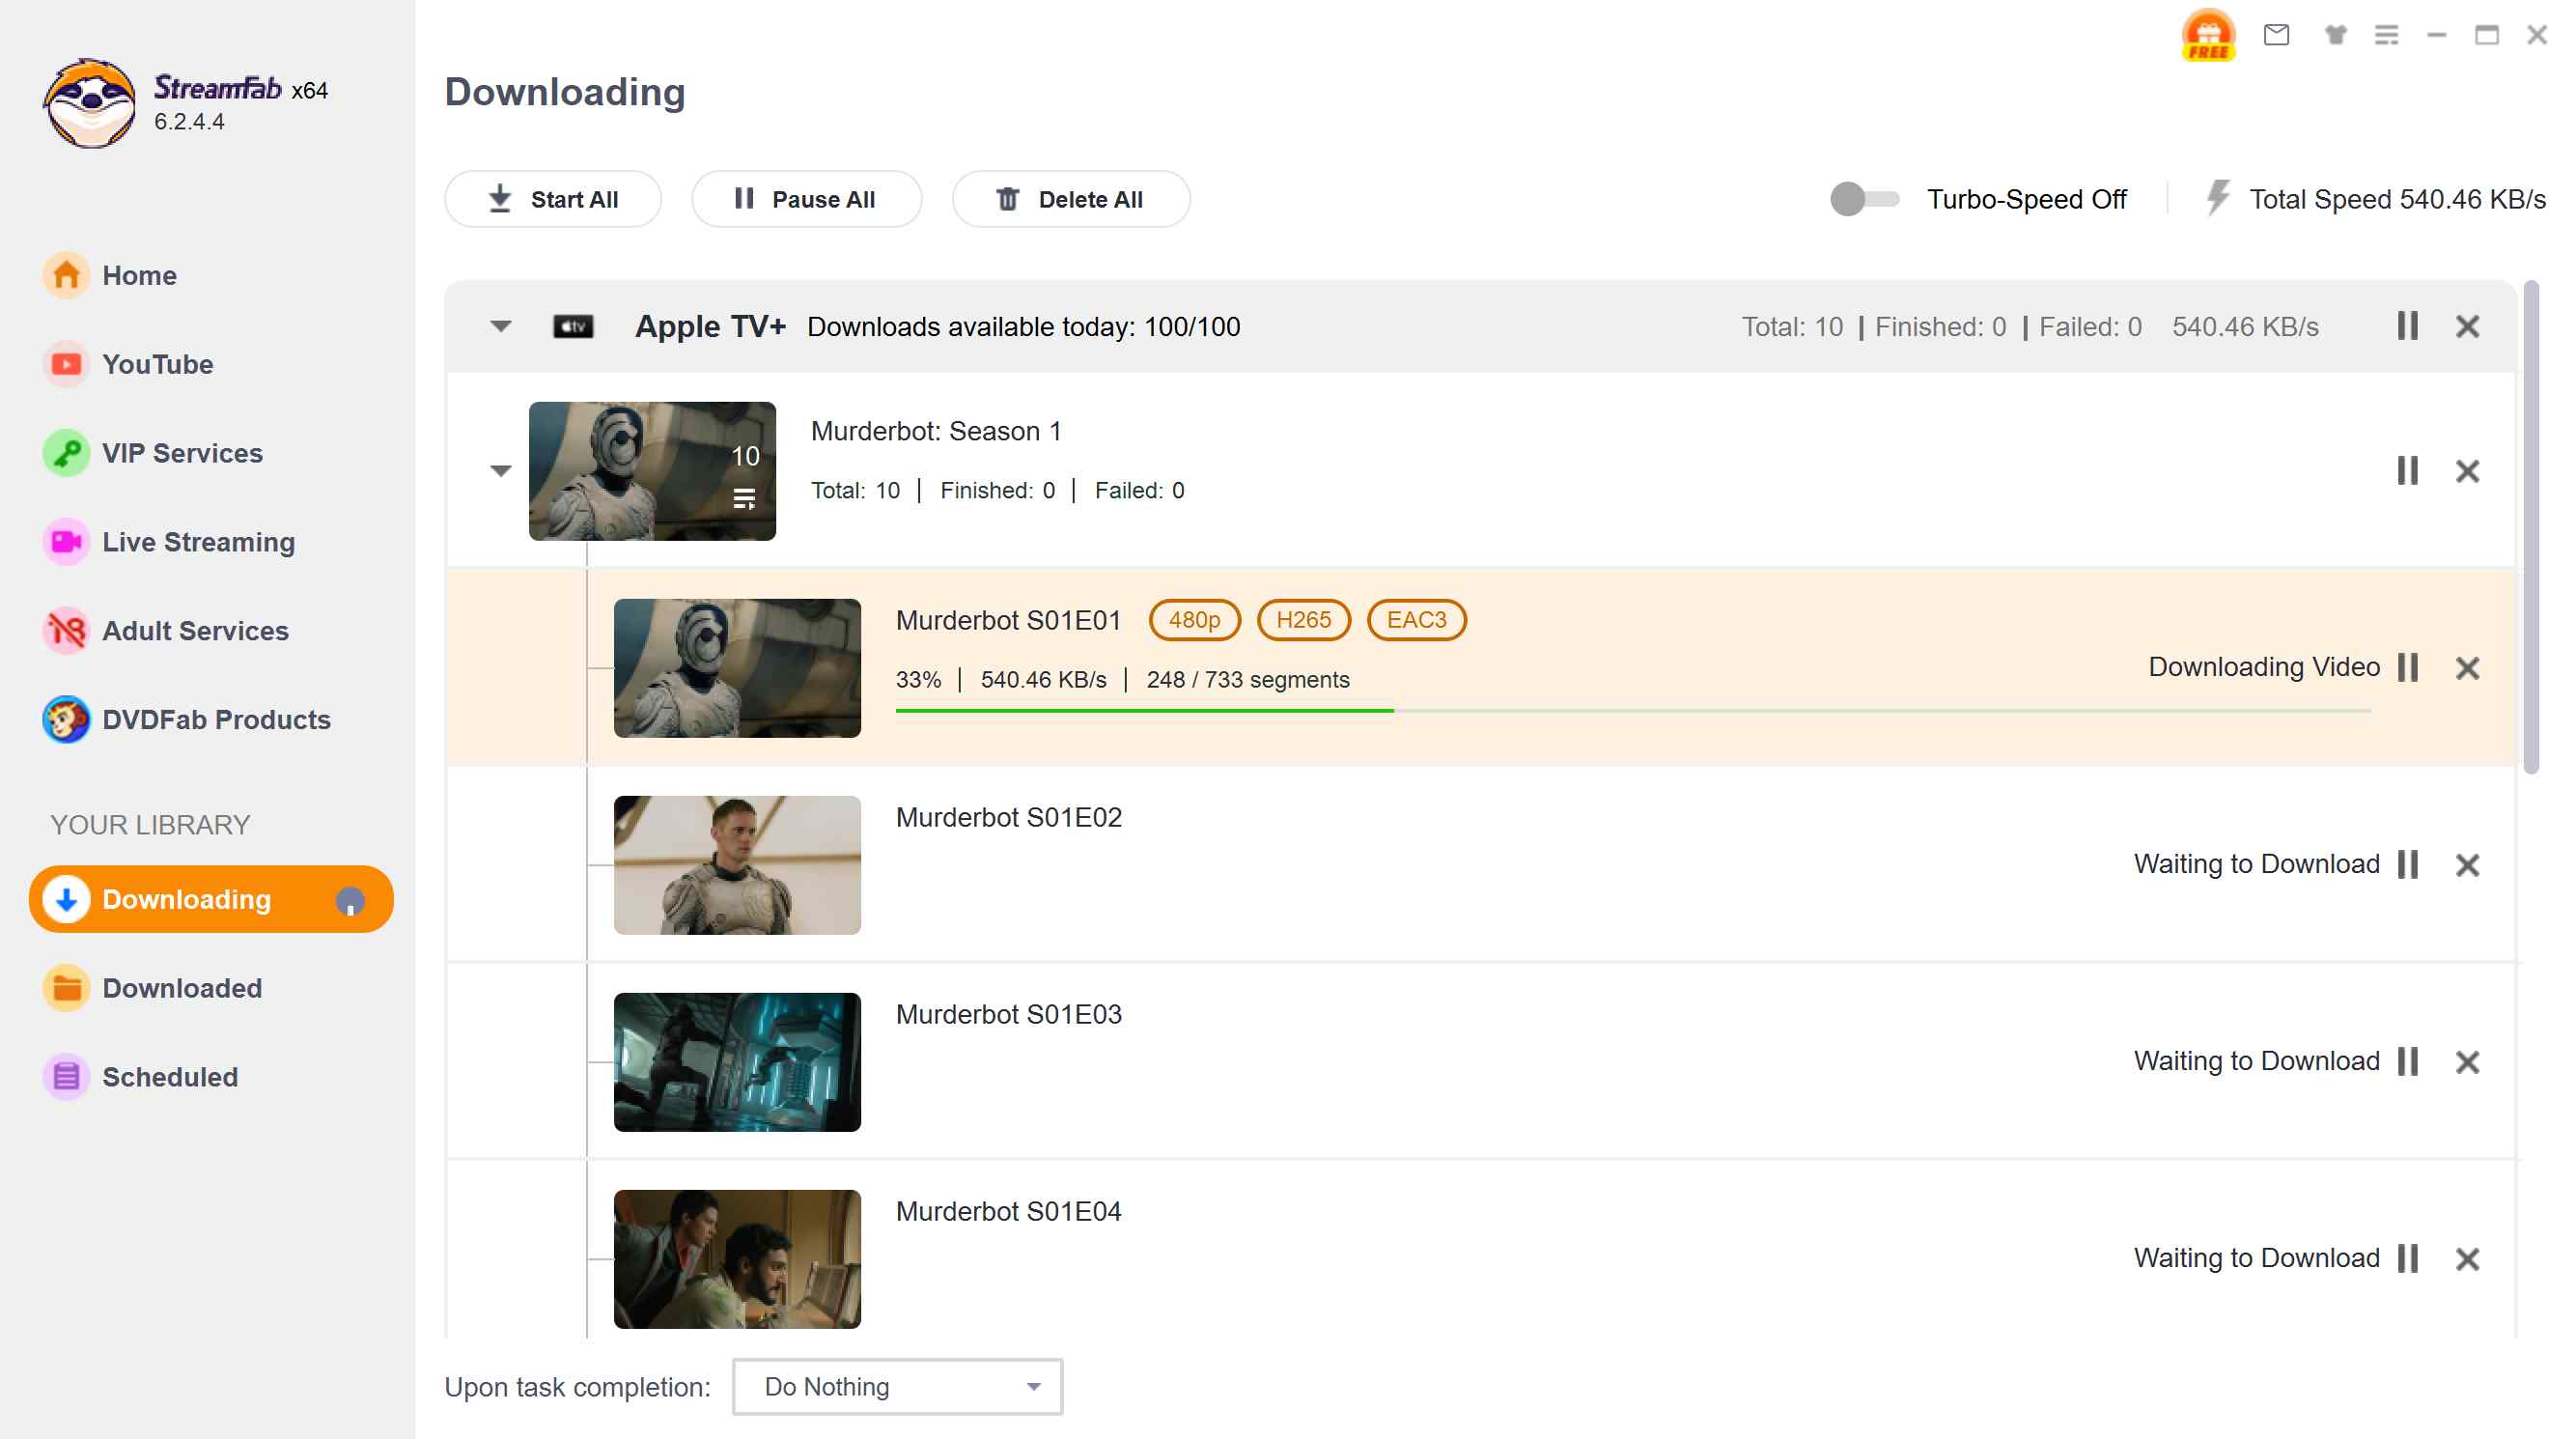
Task: Open the mail message icon
Action: coord(2277,35)
